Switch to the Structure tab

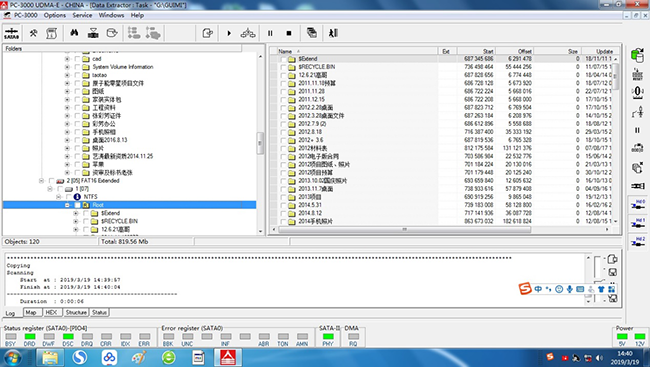pos(76,312)
